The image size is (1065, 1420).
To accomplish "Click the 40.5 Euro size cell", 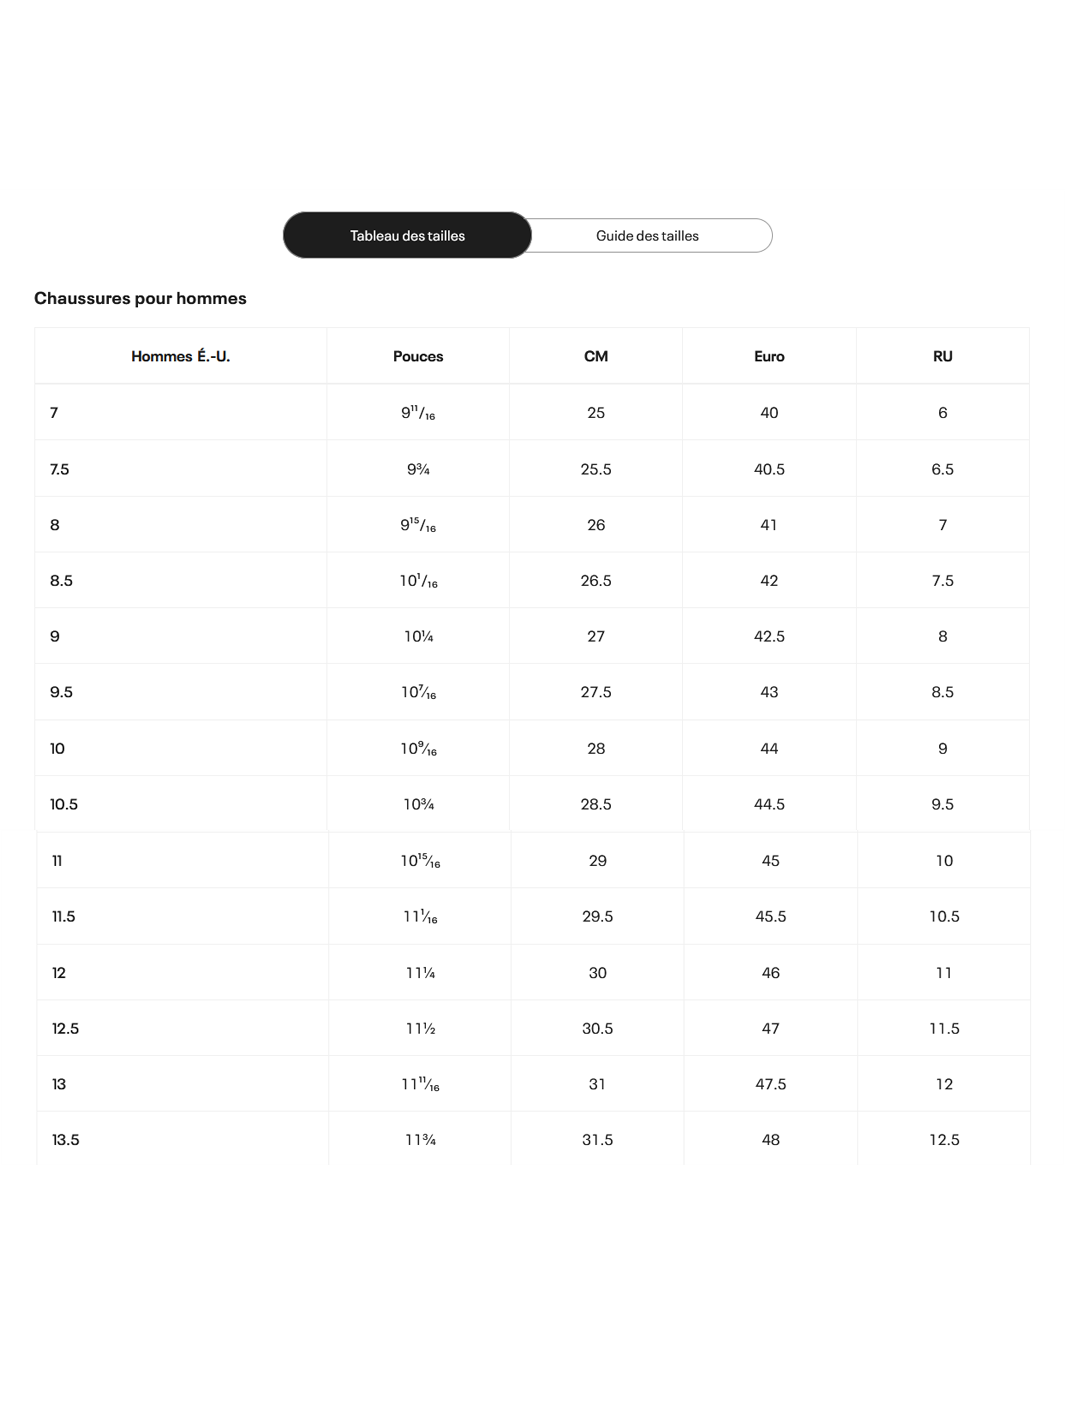I will click(x=769, y=469).
